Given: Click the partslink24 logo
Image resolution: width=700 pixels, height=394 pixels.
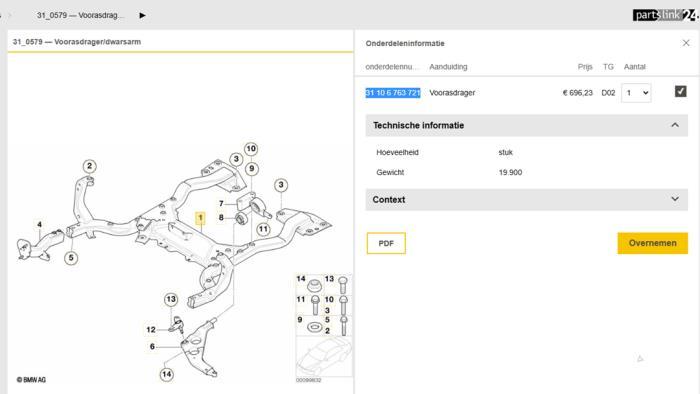Looking at the screenshot, I should tap(665, 15).
